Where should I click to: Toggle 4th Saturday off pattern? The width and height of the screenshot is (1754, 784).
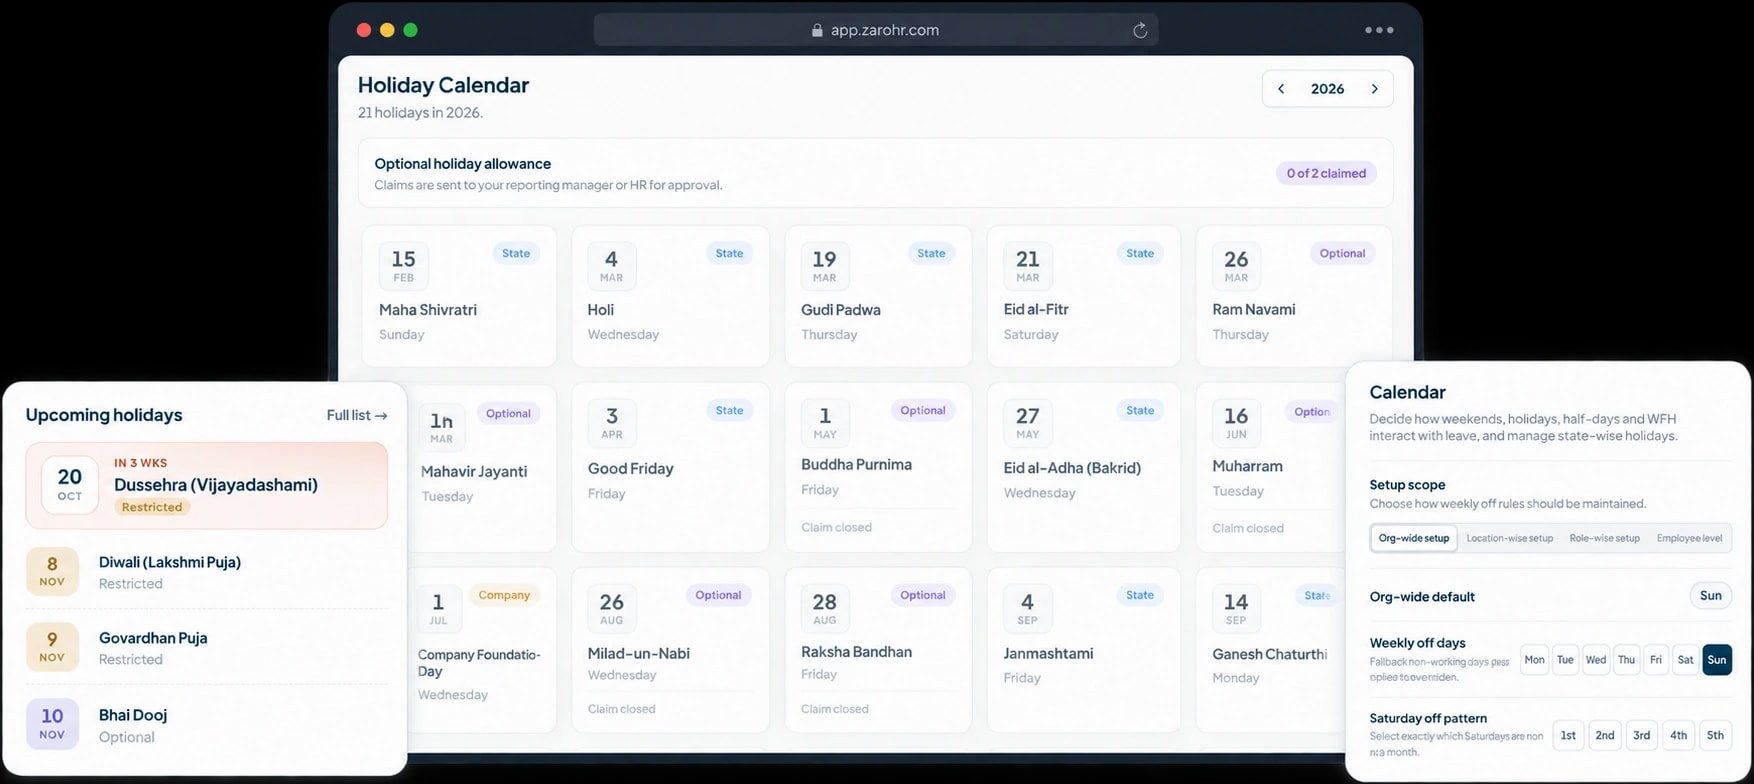pos(1678,735)
